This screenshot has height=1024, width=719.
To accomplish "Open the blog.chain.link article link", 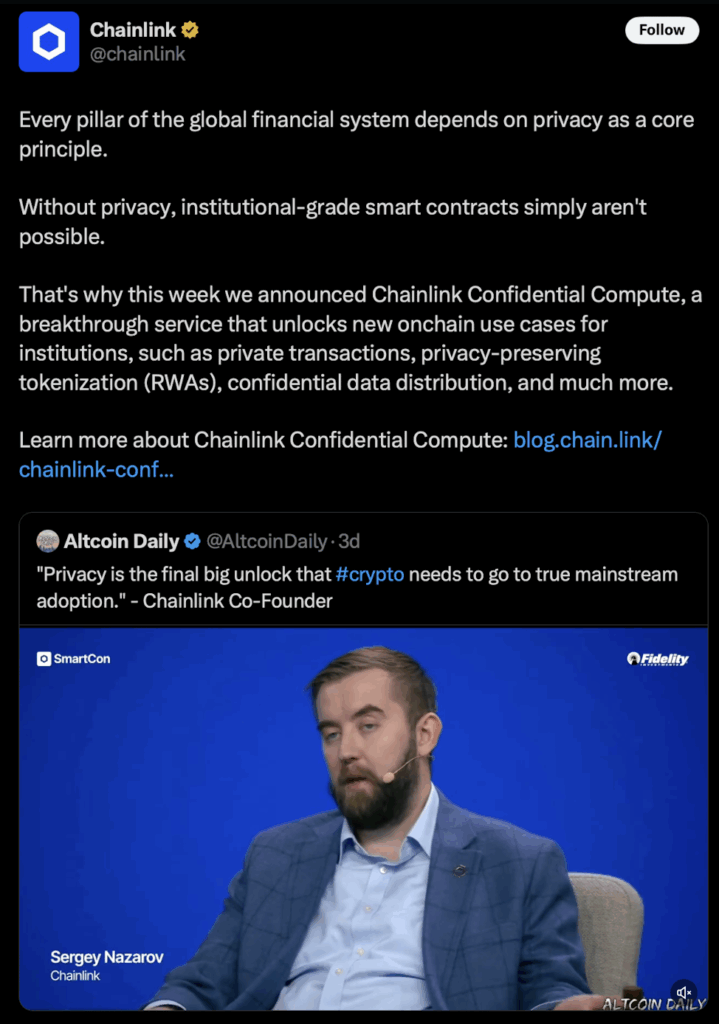I will click(586, 440).
